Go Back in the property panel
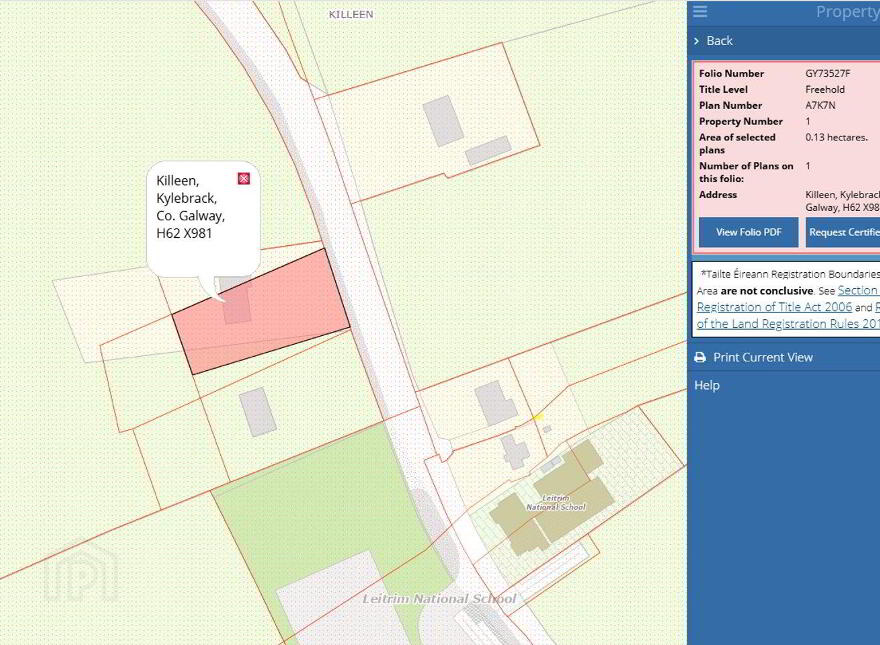Screen dimensions: 880x645 point(719,41)
